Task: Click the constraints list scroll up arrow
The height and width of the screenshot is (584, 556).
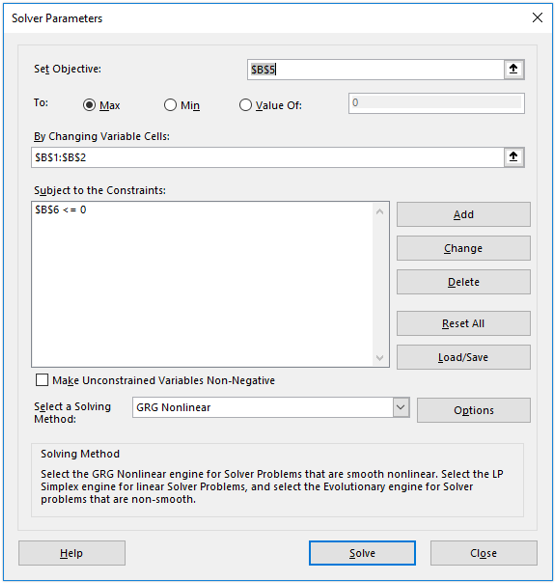Action: 380,212
